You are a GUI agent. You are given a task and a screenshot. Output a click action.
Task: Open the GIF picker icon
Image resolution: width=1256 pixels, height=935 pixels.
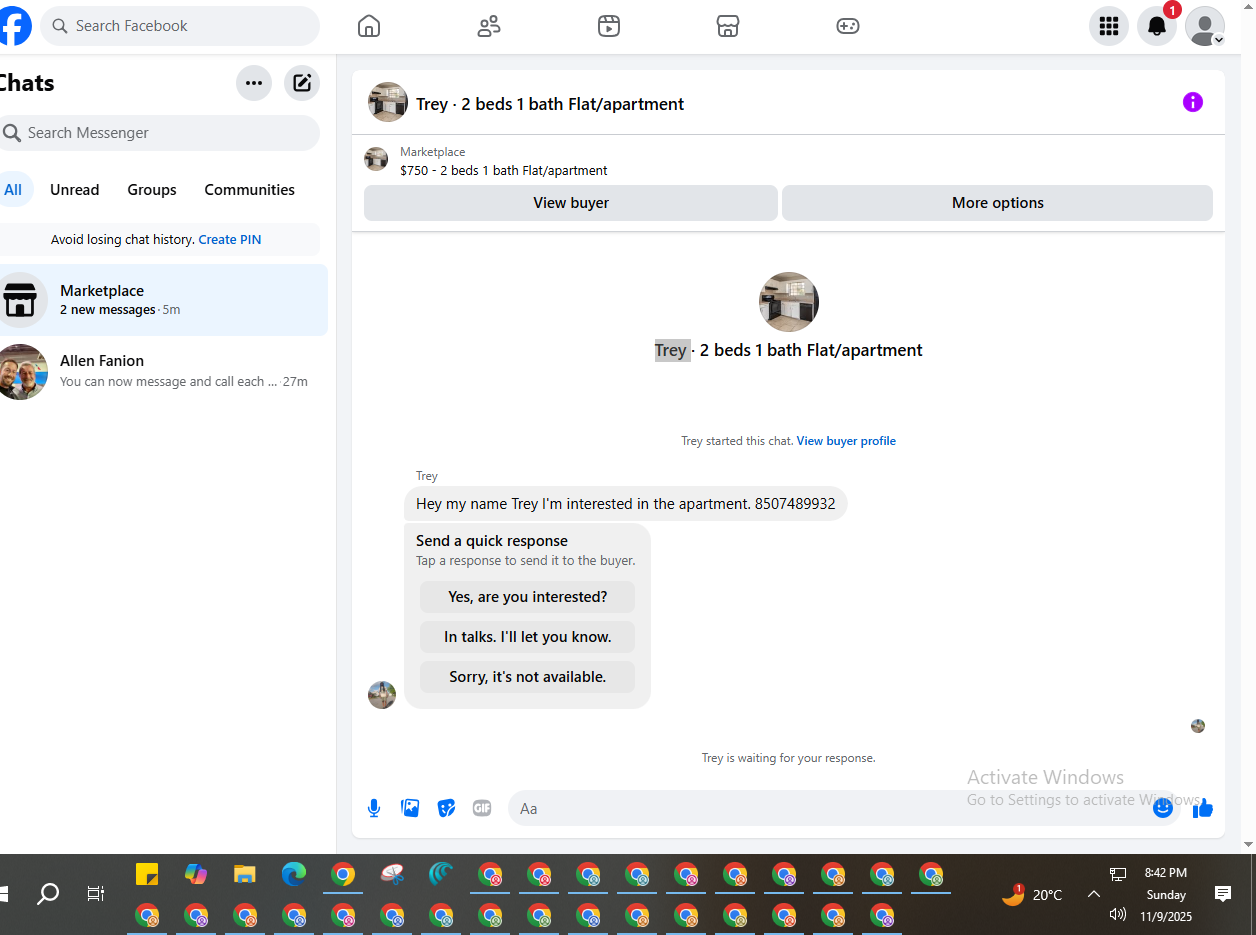(482, 808)
